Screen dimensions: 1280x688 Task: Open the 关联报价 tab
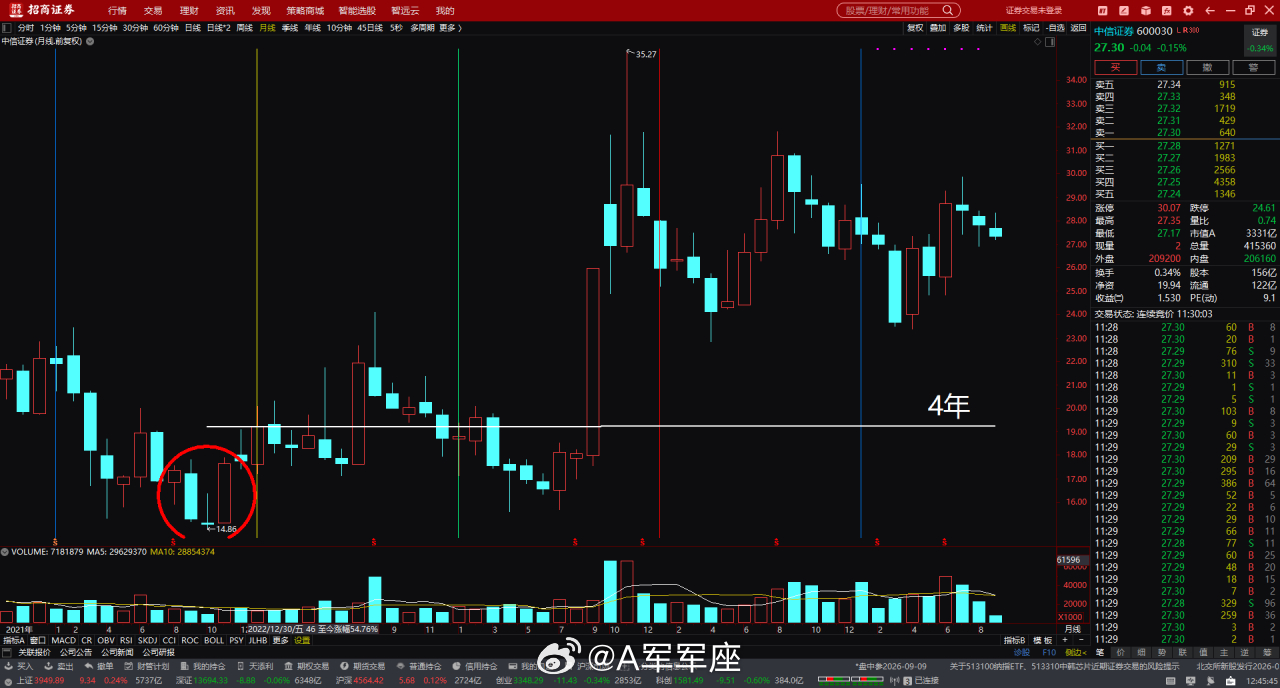click(32, 652)
